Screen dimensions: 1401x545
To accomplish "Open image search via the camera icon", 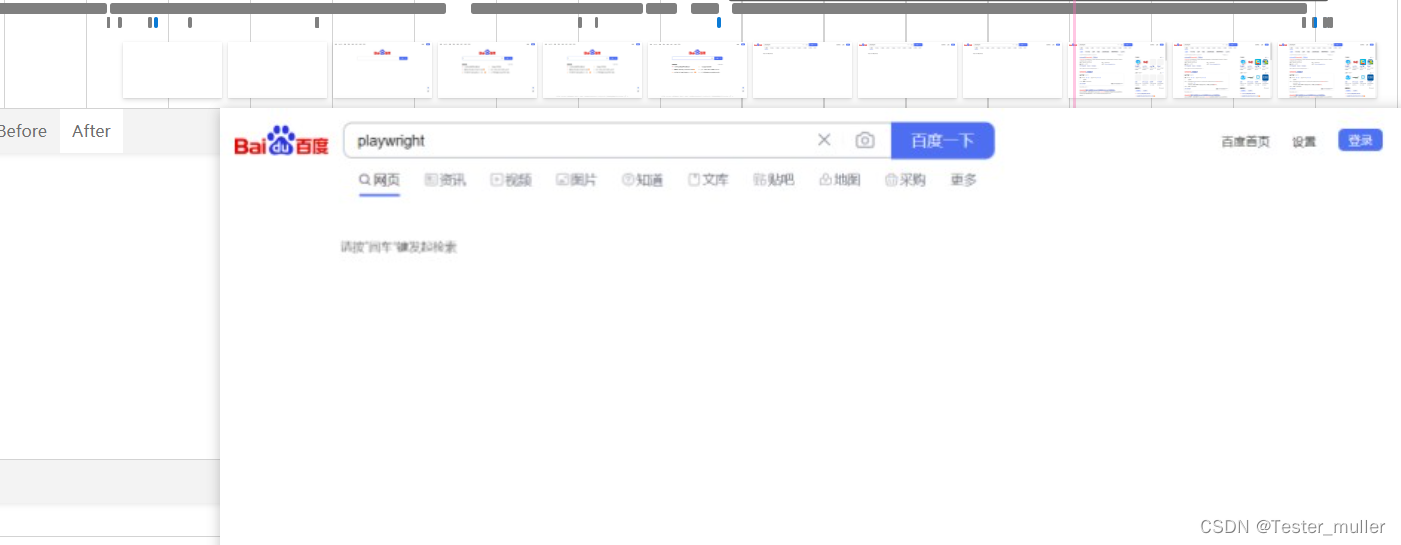I will click(865, 140).
